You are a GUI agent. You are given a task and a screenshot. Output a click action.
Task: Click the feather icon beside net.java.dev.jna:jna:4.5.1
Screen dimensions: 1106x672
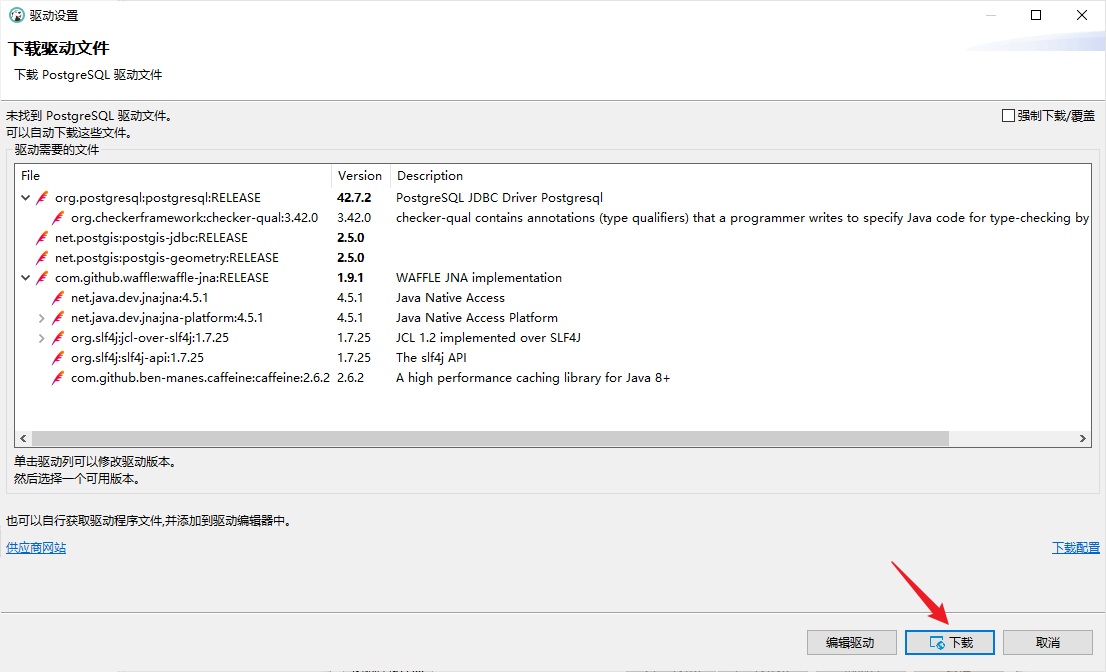coord(58,298)
